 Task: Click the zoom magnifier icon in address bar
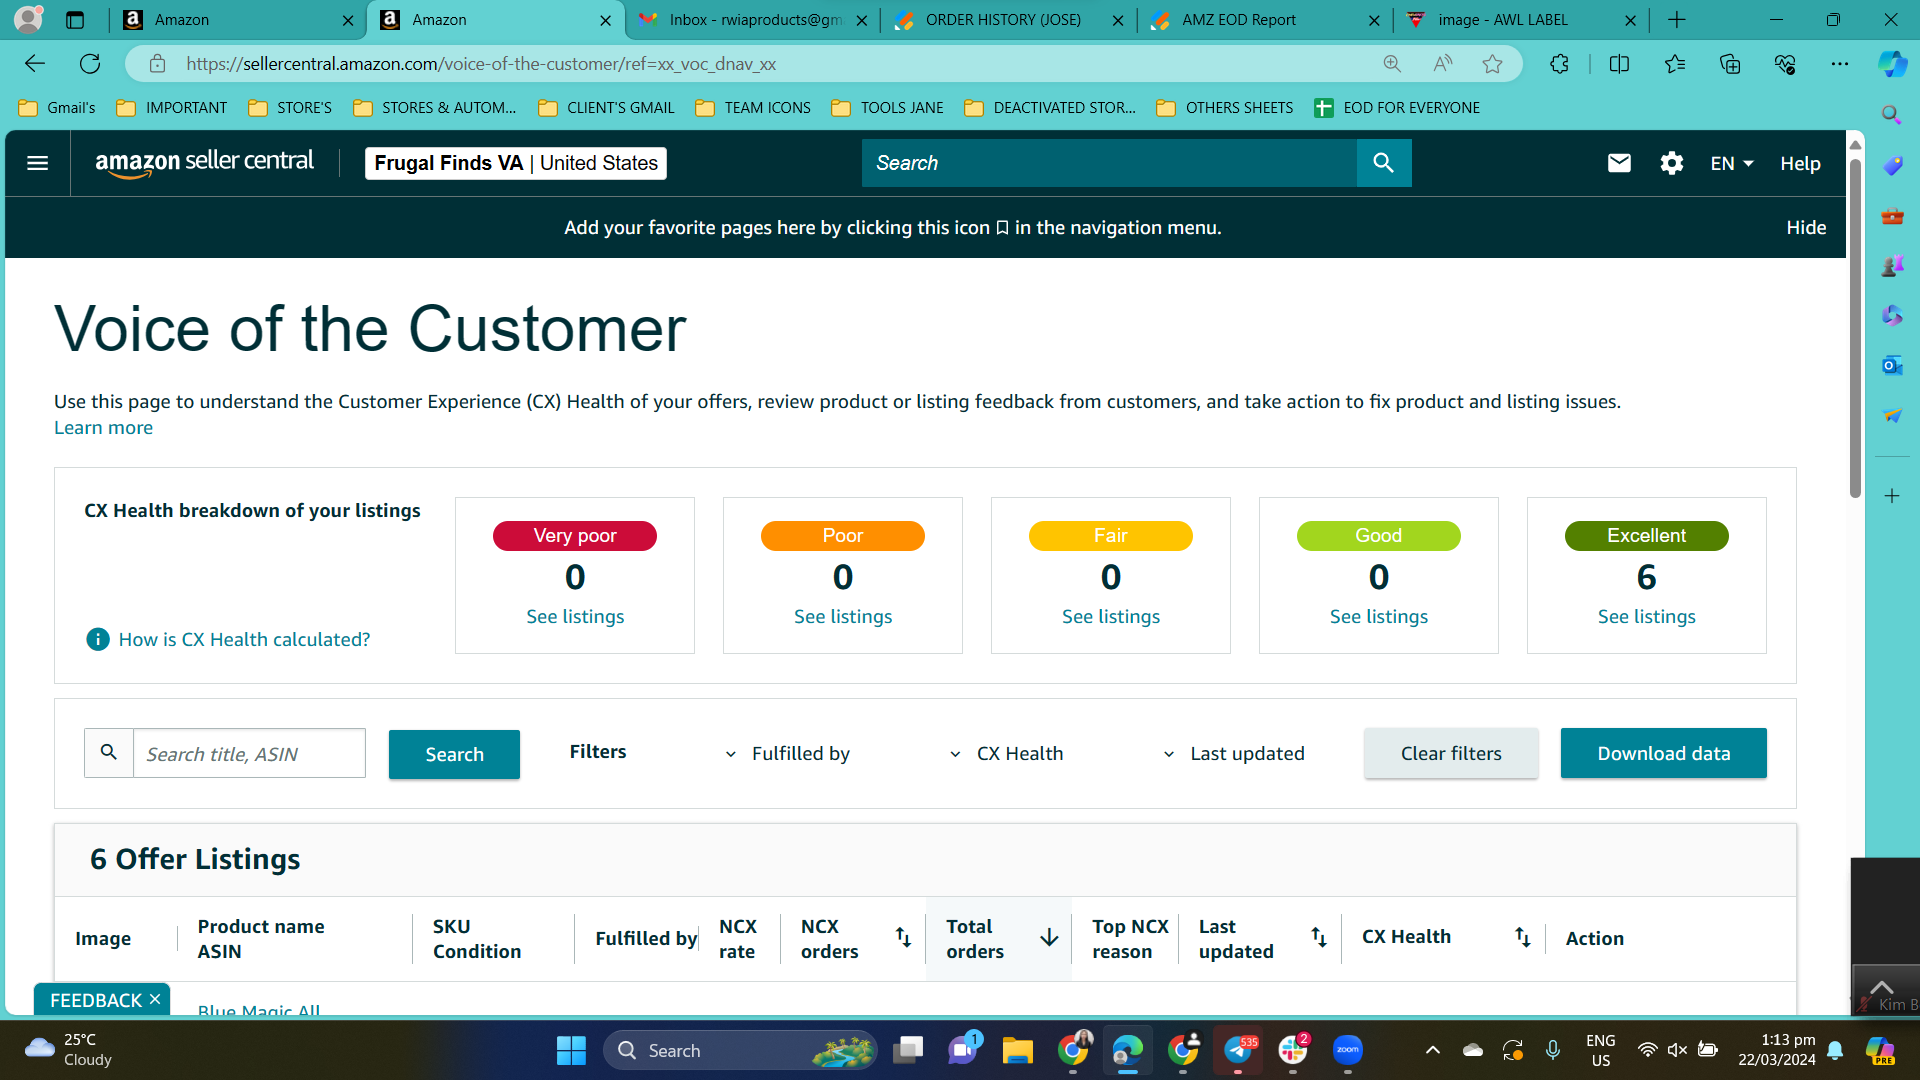1392,64
